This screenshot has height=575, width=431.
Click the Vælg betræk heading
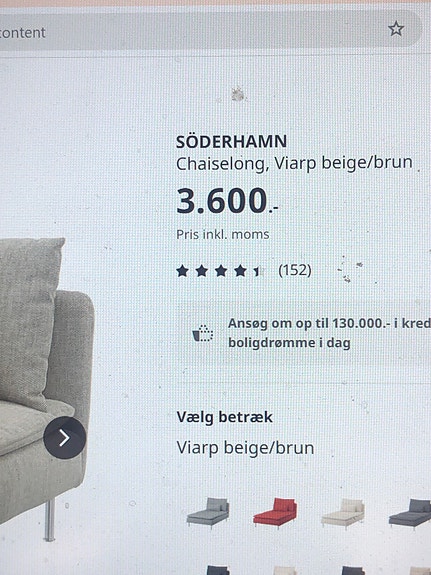tap(224, 417)
